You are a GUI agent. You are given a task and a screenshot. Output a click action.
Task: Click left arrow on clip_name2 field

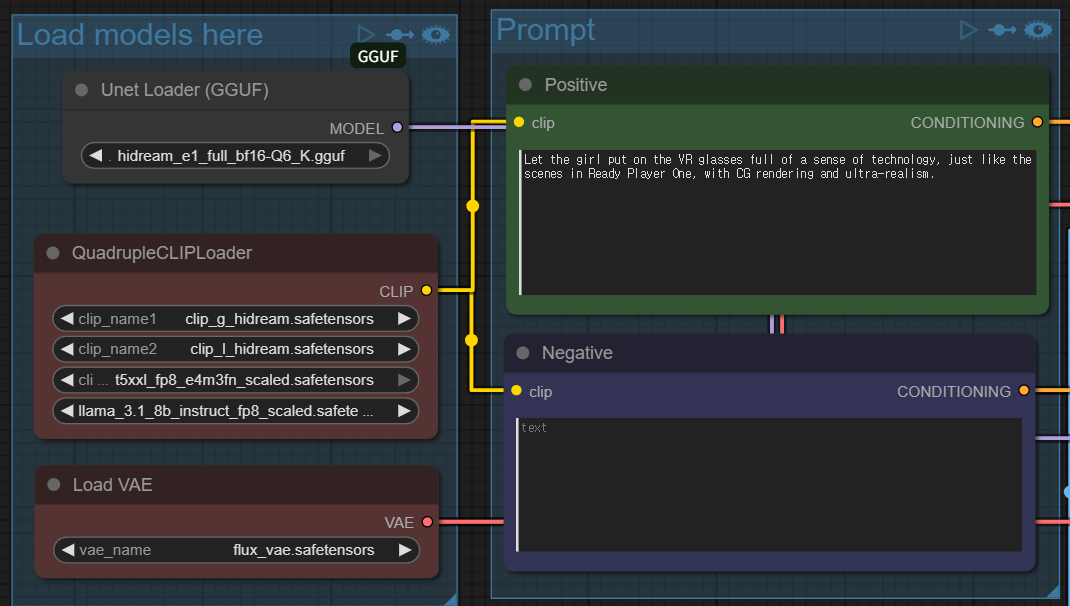click(x=67, y=349)
